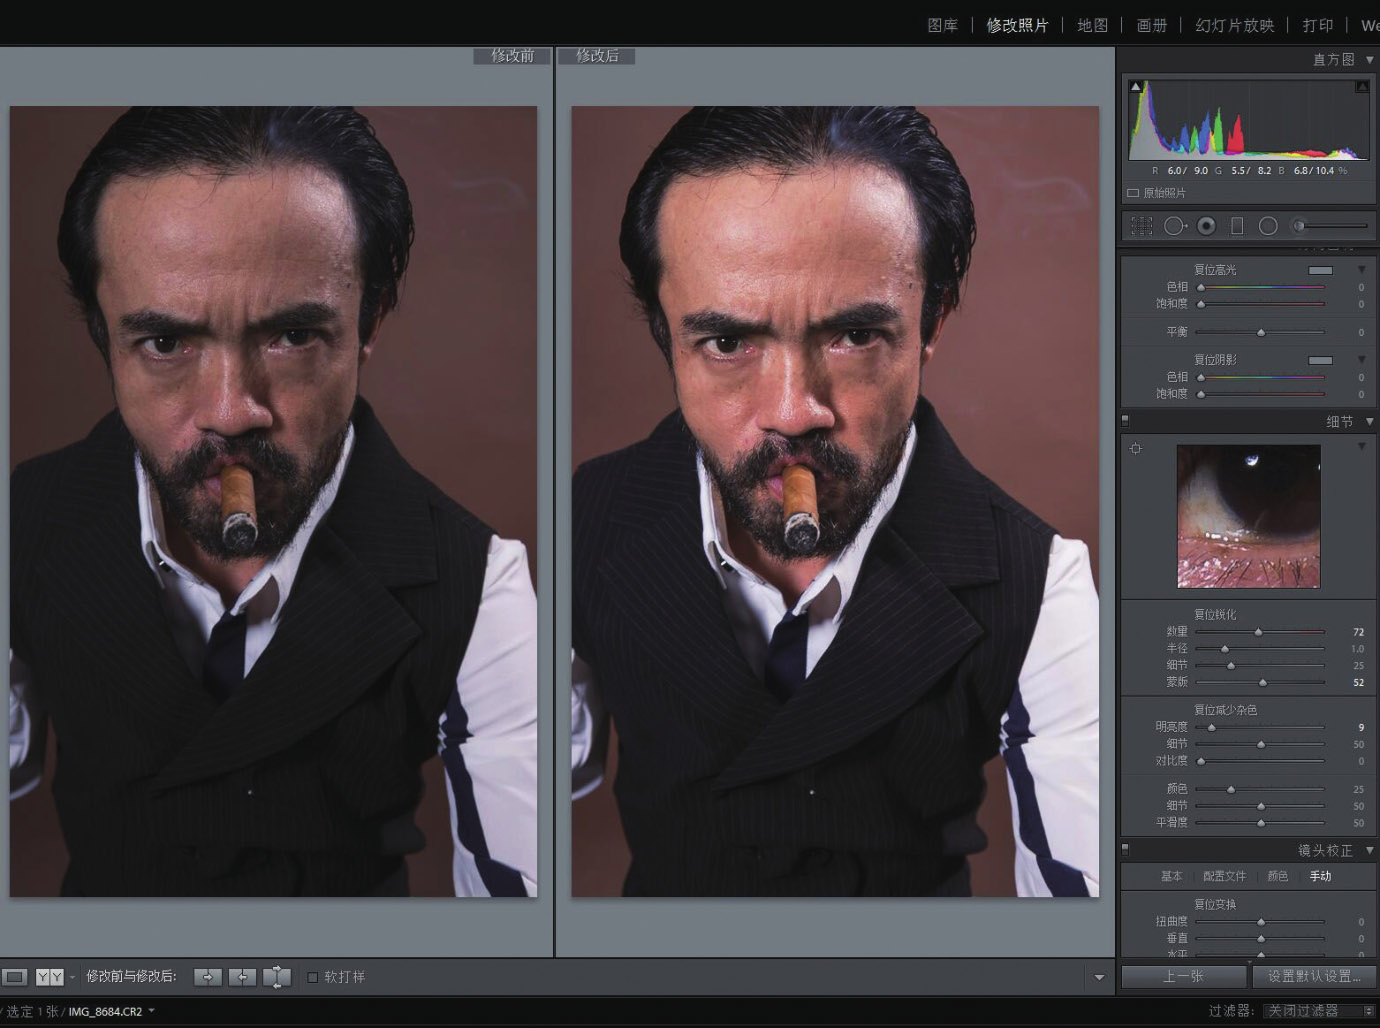The image size is (1380, 1028).
Task: Select the red eye correction tool
Action: pos(1207,226)
